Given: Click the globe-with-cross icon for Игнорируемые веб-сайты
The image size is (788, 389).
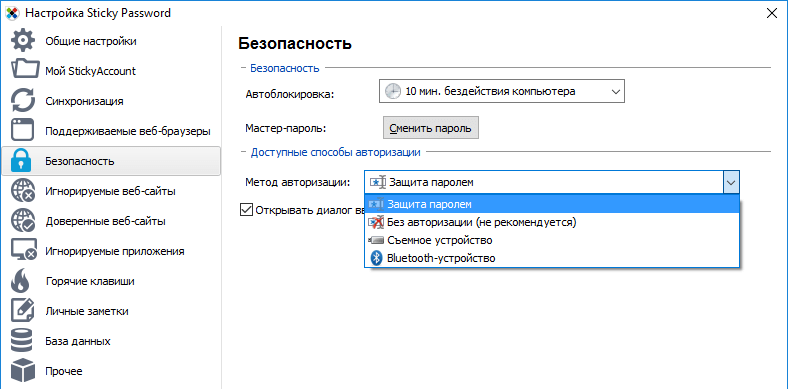Looking at the screenshot, I should [x=23, y=191].
